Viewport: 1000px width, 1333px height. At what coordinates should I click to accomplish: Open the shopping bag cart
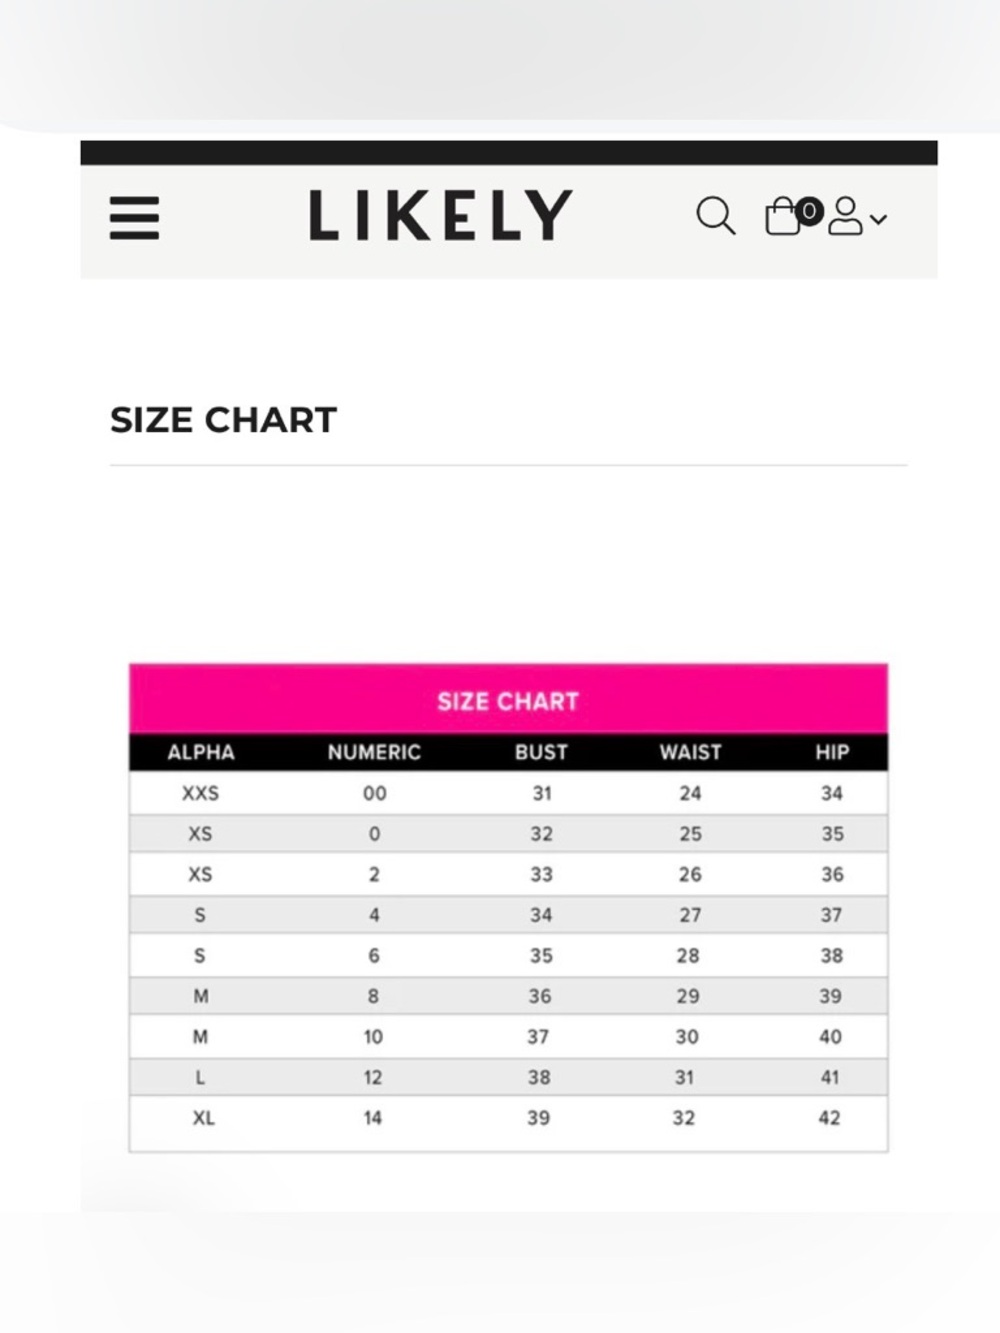tap(783, 216)
